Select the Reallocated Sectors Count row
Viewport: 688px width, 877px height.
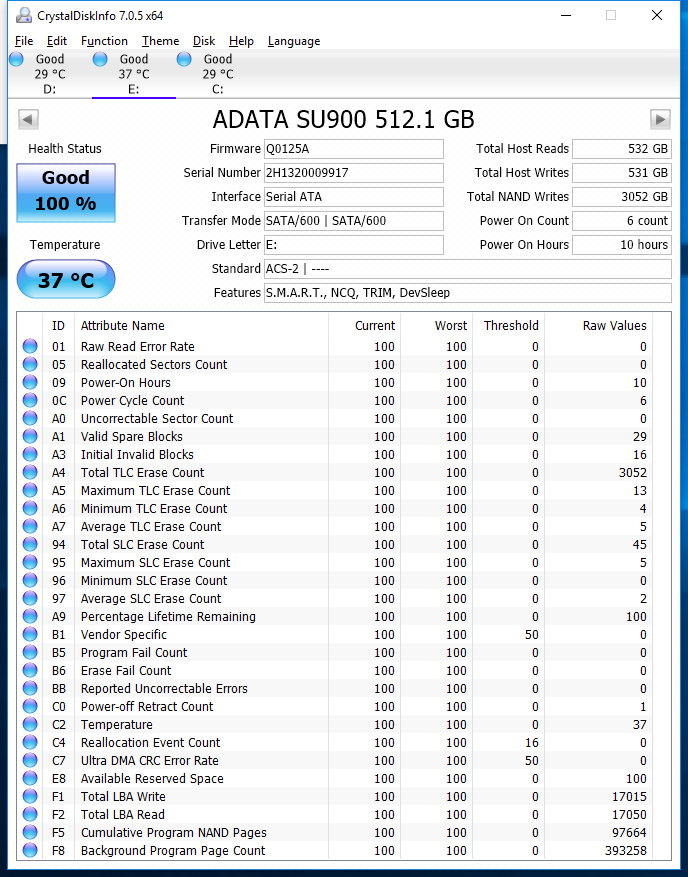pyautogui.click(x=154, y=365)
